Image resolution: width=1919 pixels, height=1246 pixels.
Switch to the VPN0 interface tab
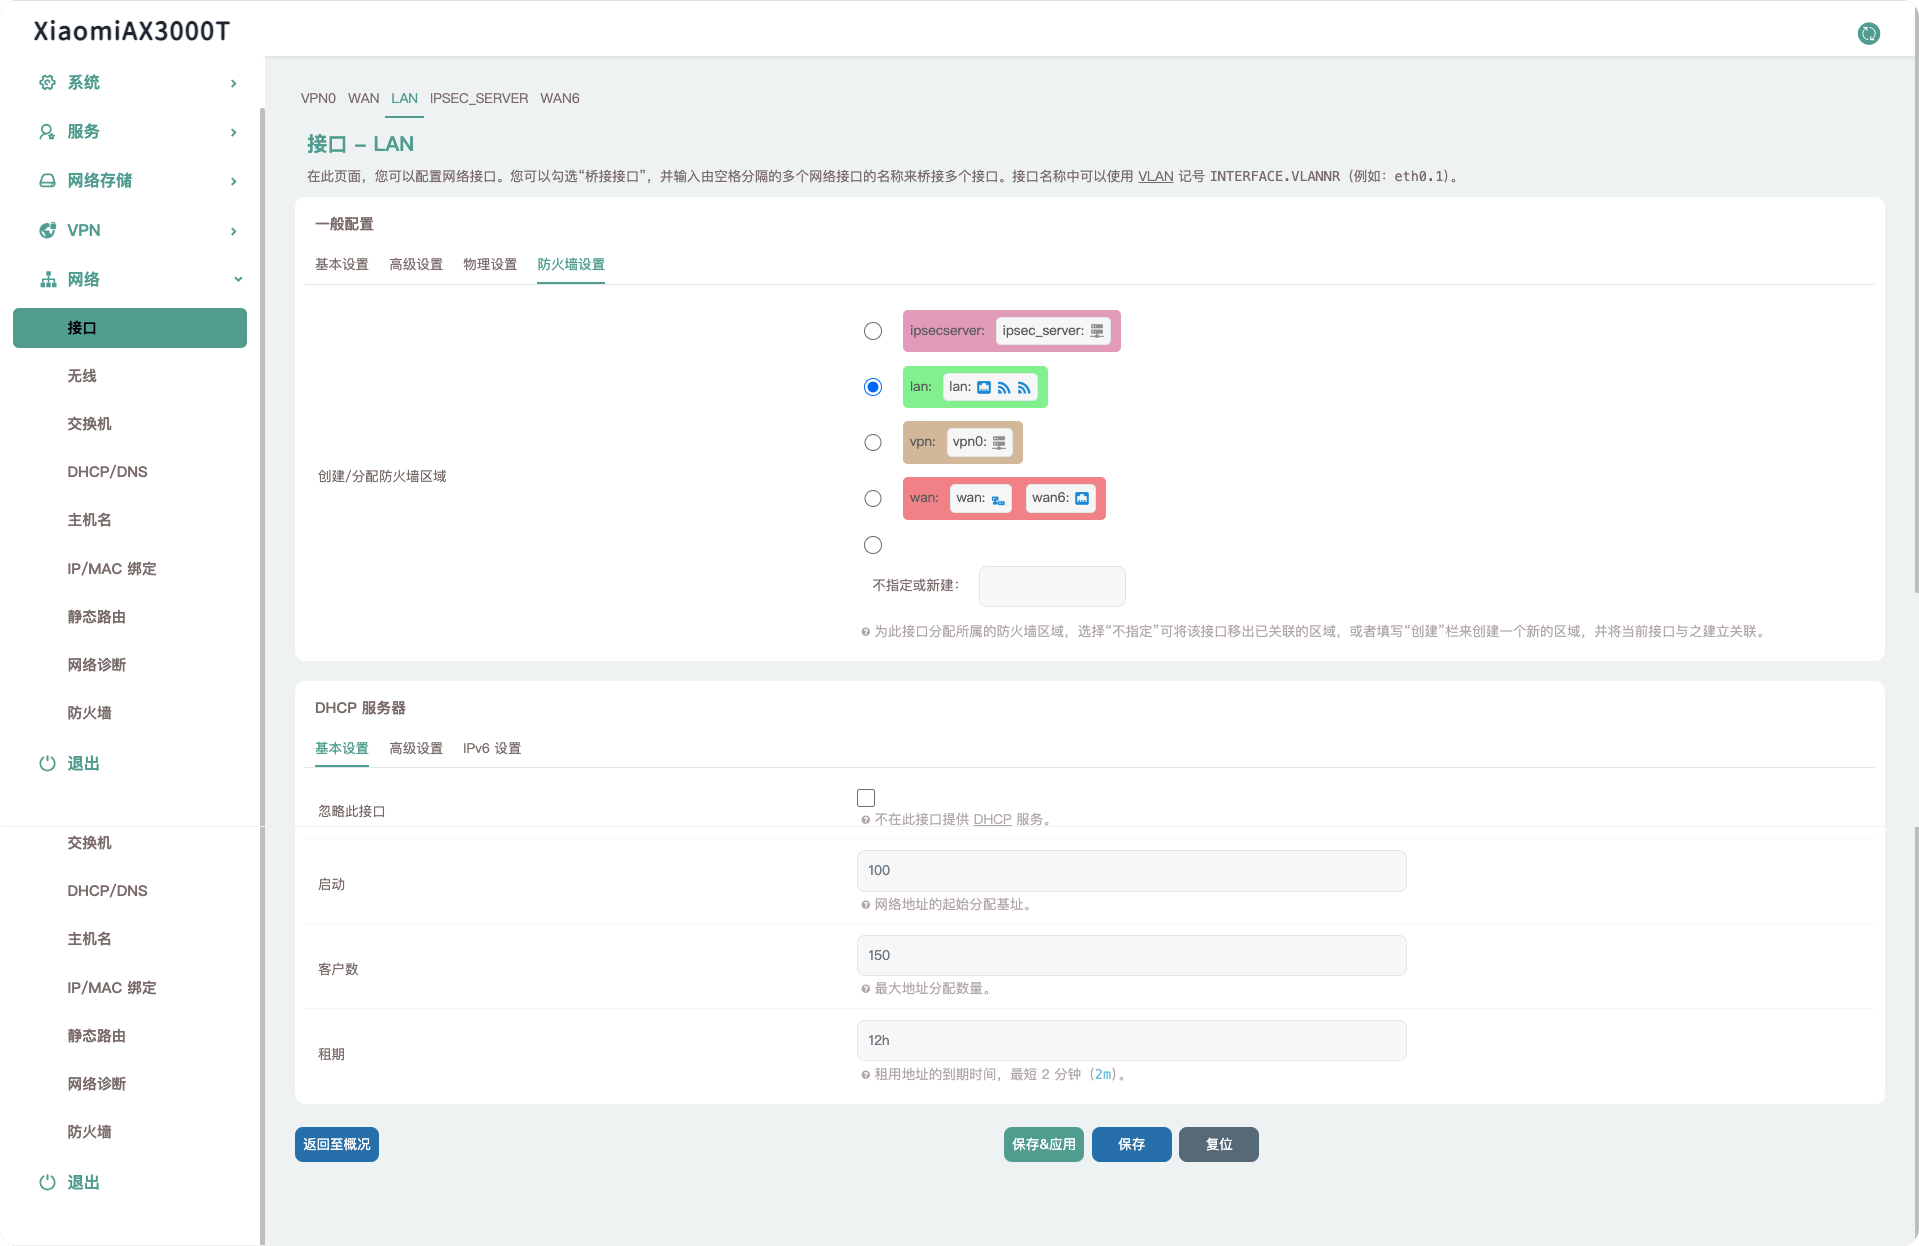pyautogui.click(x=318, y=98)
